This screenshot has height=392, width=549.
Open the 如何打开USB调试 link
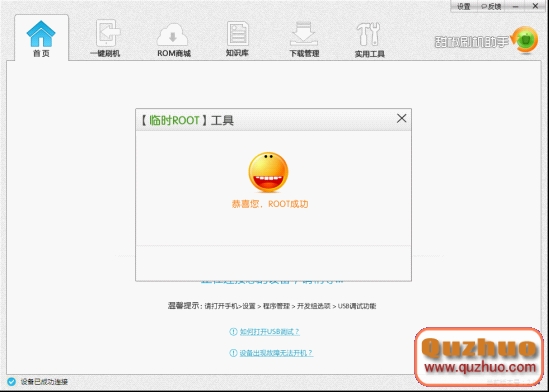(x=270, y=331)
